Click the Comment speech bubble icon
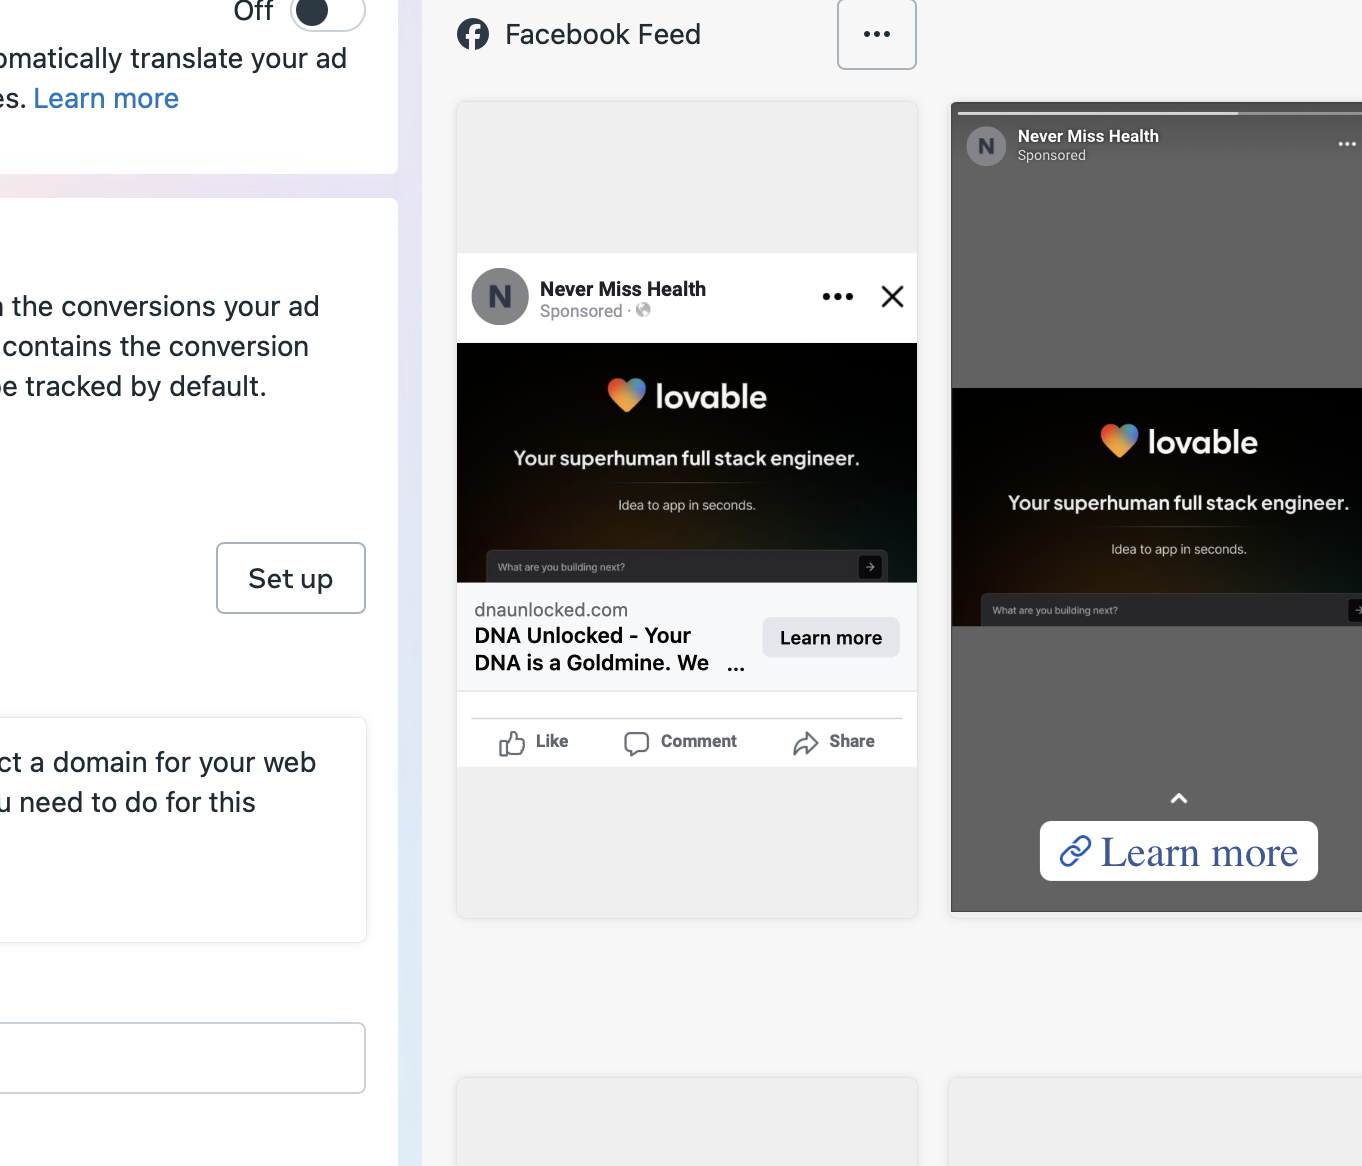Image resolution: width=1362 pixels, height=1166 pixels. pyautogui.click(x=636, y=743)
